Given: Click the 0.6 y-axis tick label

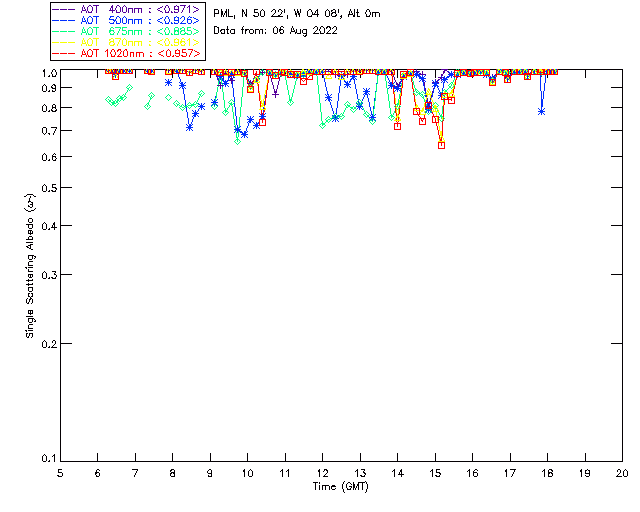Looking at the screenshot, I should [x=49, y=157].
